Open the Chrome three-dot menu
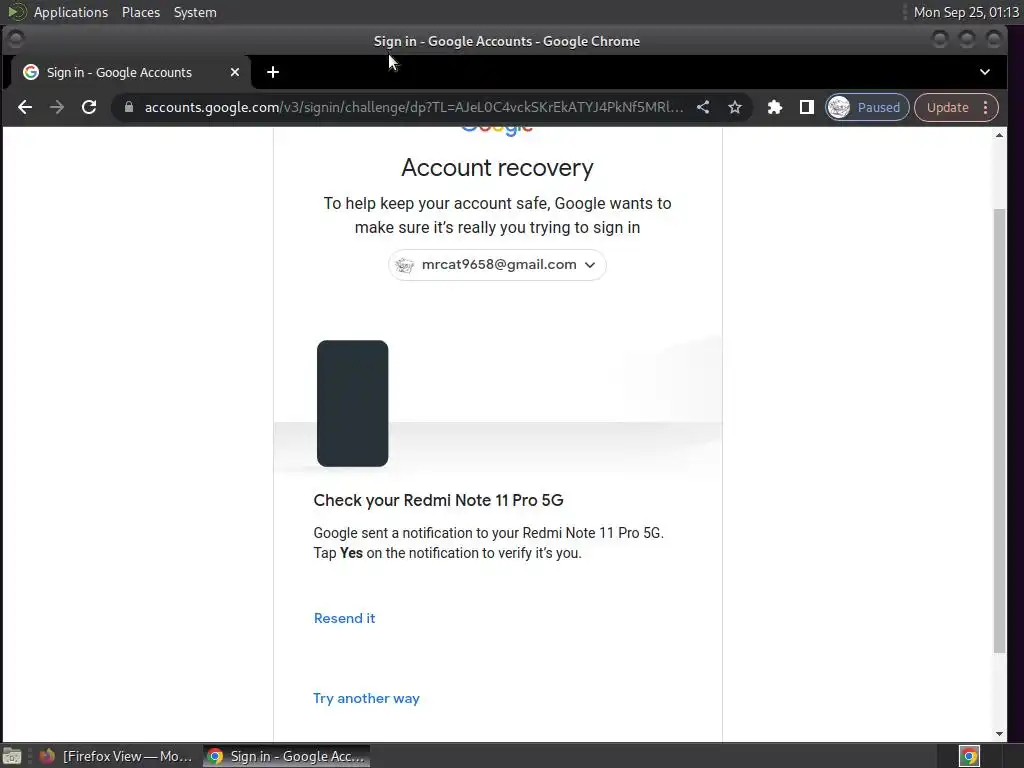 click(985, 107)
